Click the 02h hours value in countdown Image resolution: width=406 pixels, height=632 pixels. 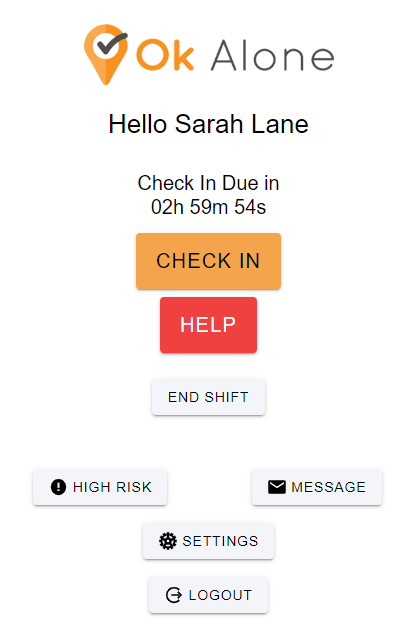pyautogui.click(x=167, y=207)
